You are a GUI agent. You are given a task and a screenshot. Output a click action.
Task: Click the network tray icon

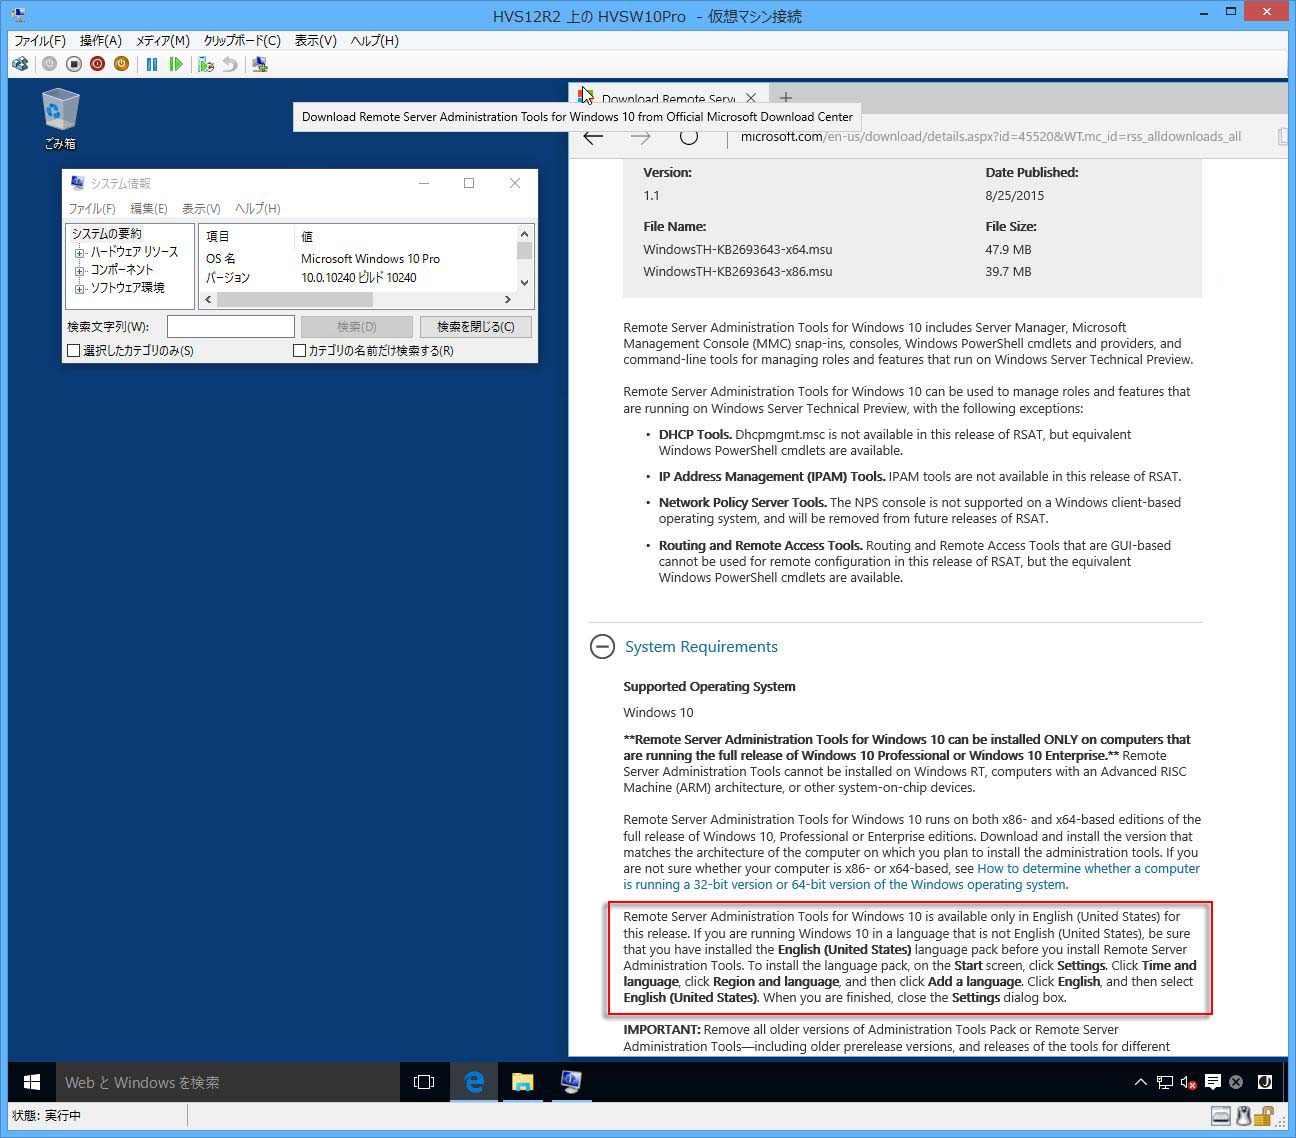pos(1165,1082)
